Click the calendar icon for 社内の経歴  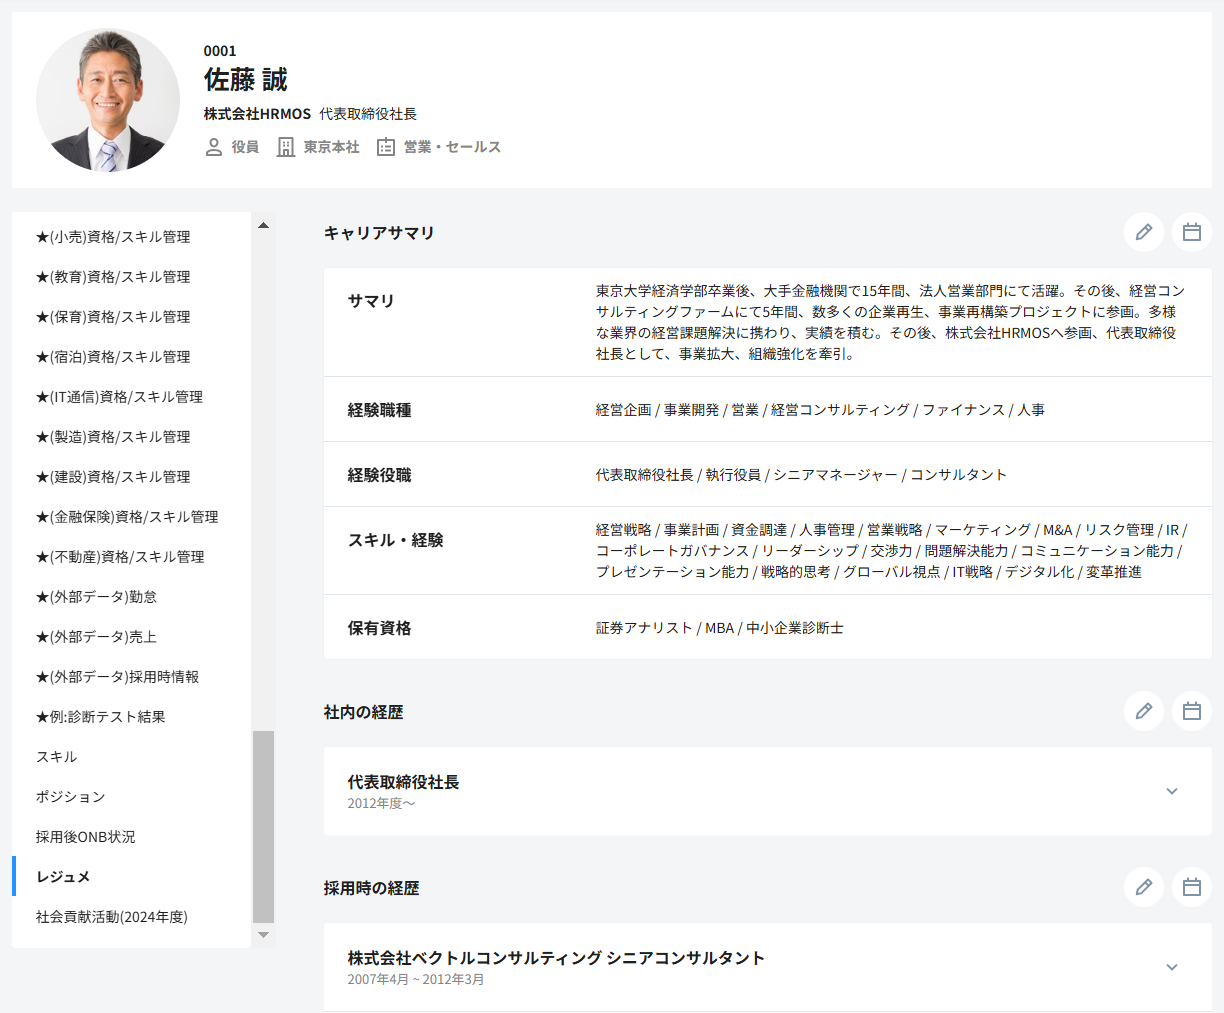pos(1191,711)
